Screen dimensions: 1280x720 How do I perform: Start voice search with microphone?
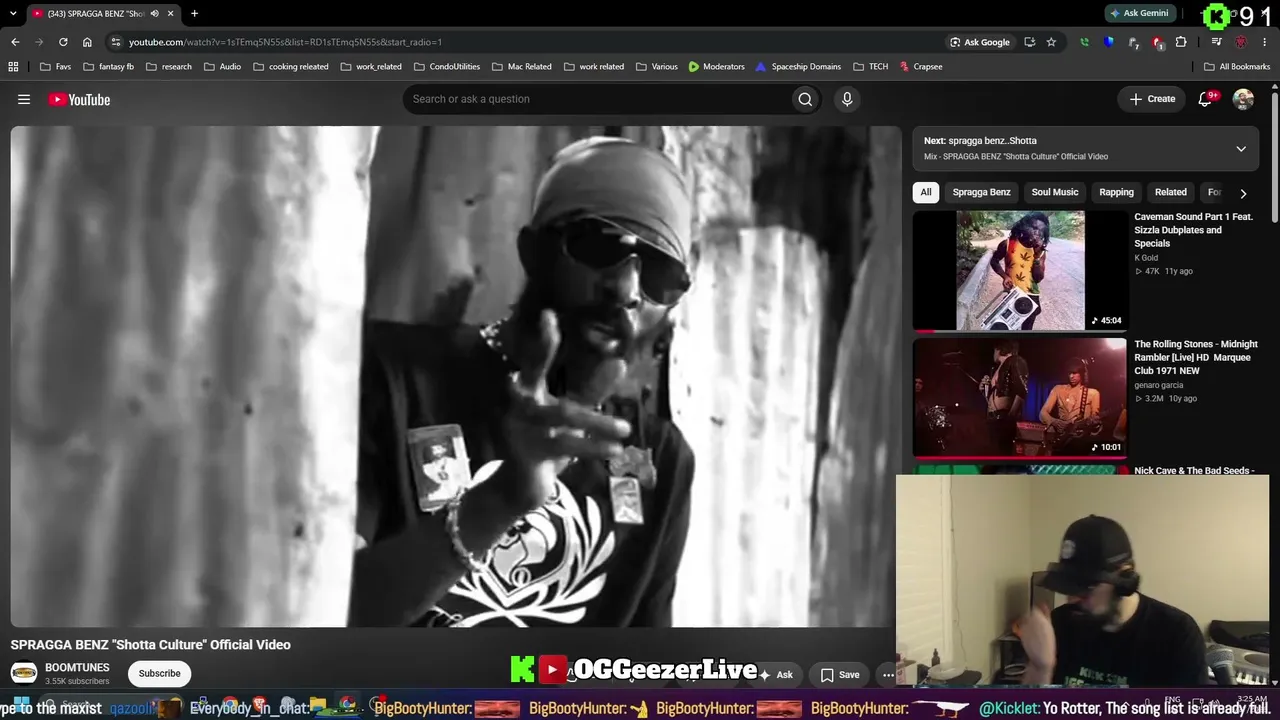coord(847,99)
